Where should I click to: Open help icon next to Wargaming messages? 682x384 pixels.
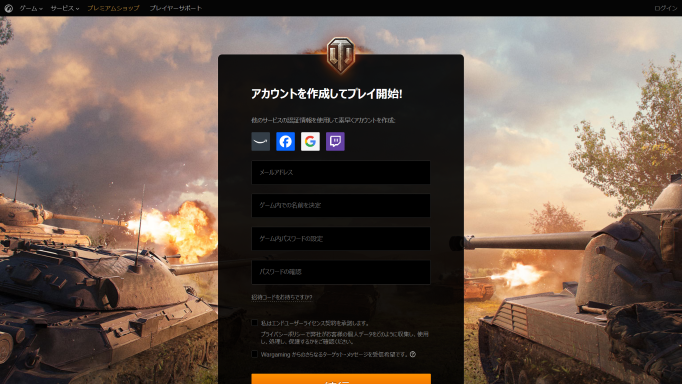[x=413, y=354]
